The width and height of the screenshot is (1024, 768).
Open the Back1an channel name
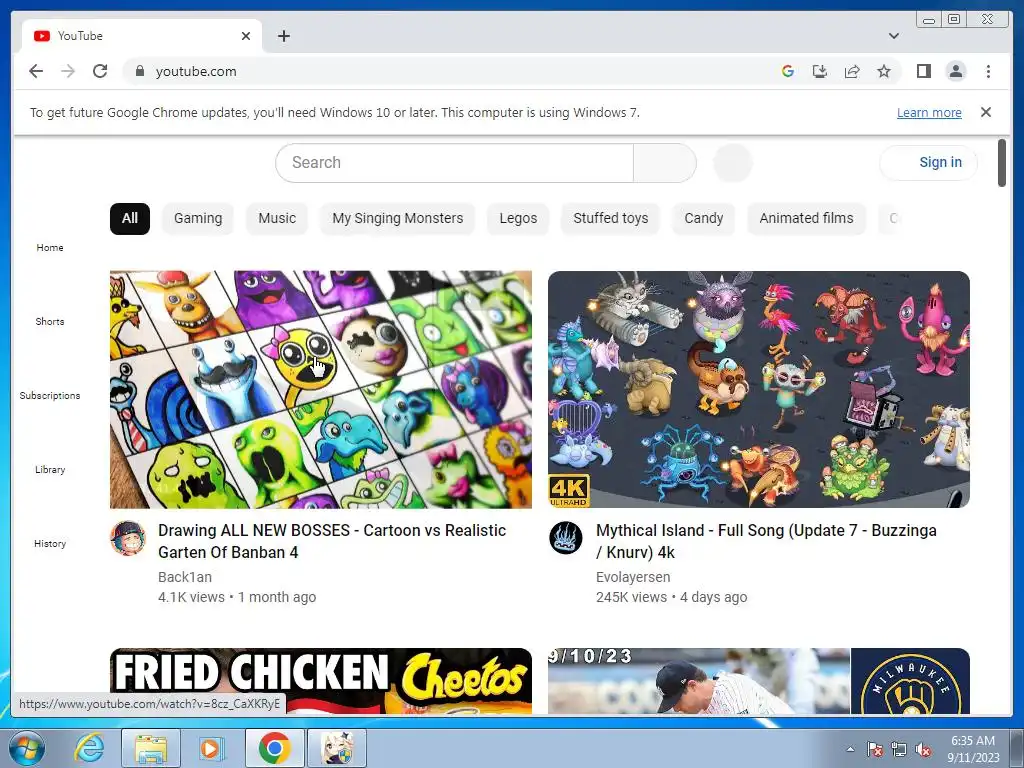click(x=185, y=577)
